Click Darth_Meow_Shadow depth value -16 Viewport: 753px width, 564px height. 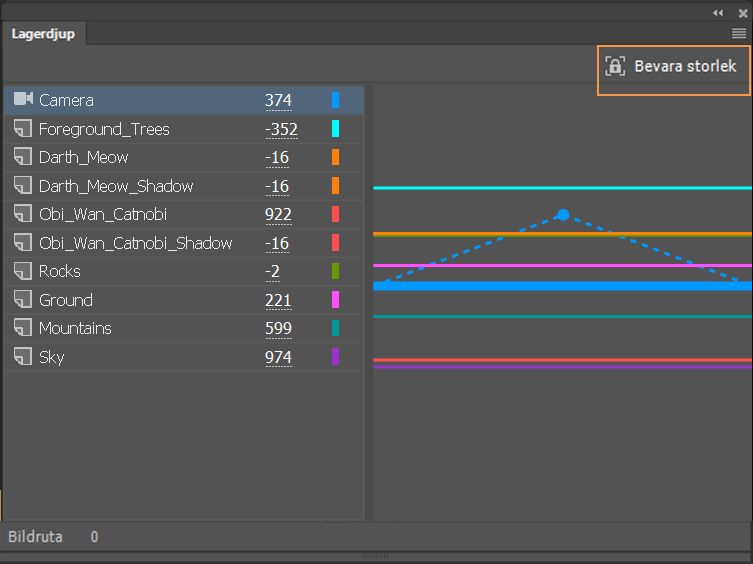click(277, 186)
